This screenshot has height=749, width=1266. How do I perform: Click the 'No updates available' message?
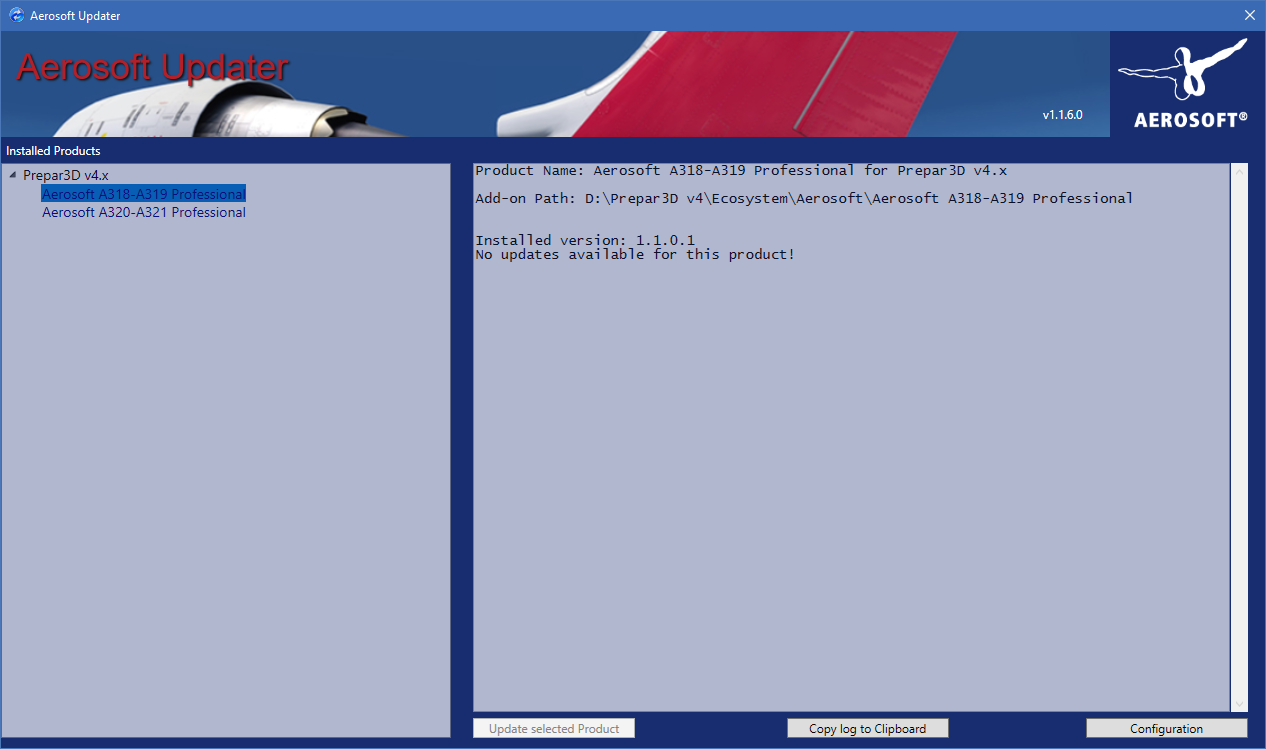635,255
